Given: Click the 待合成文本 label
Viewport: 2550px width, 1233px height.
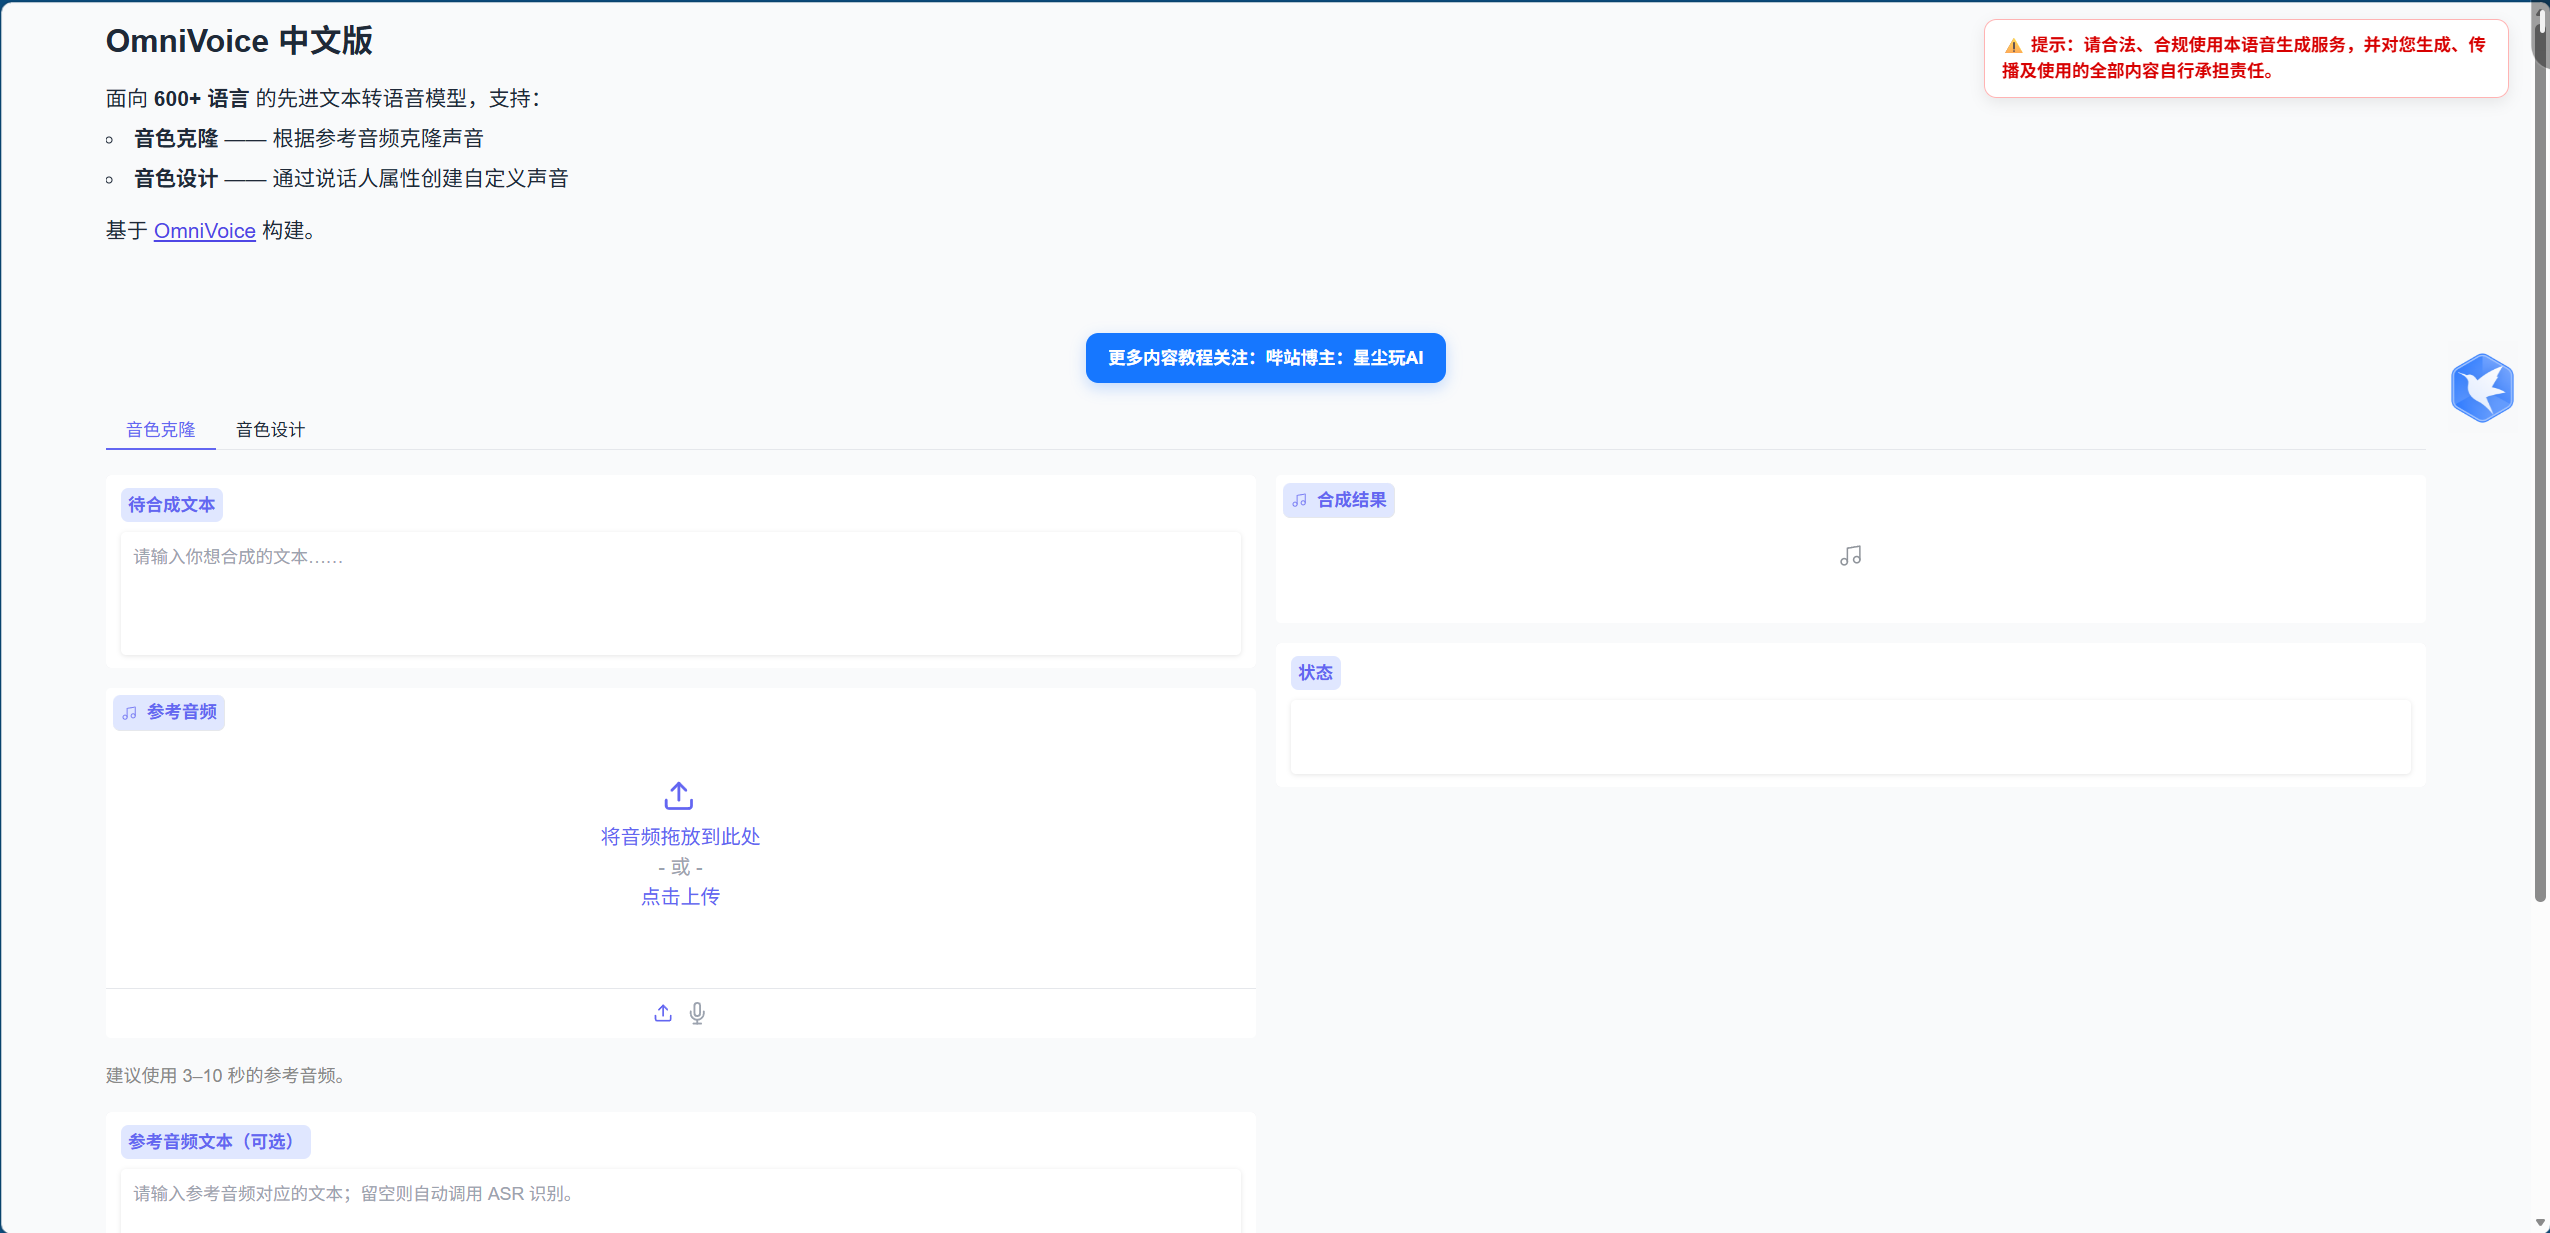Looking at the screenshot, I should click(x=172, y=505).
